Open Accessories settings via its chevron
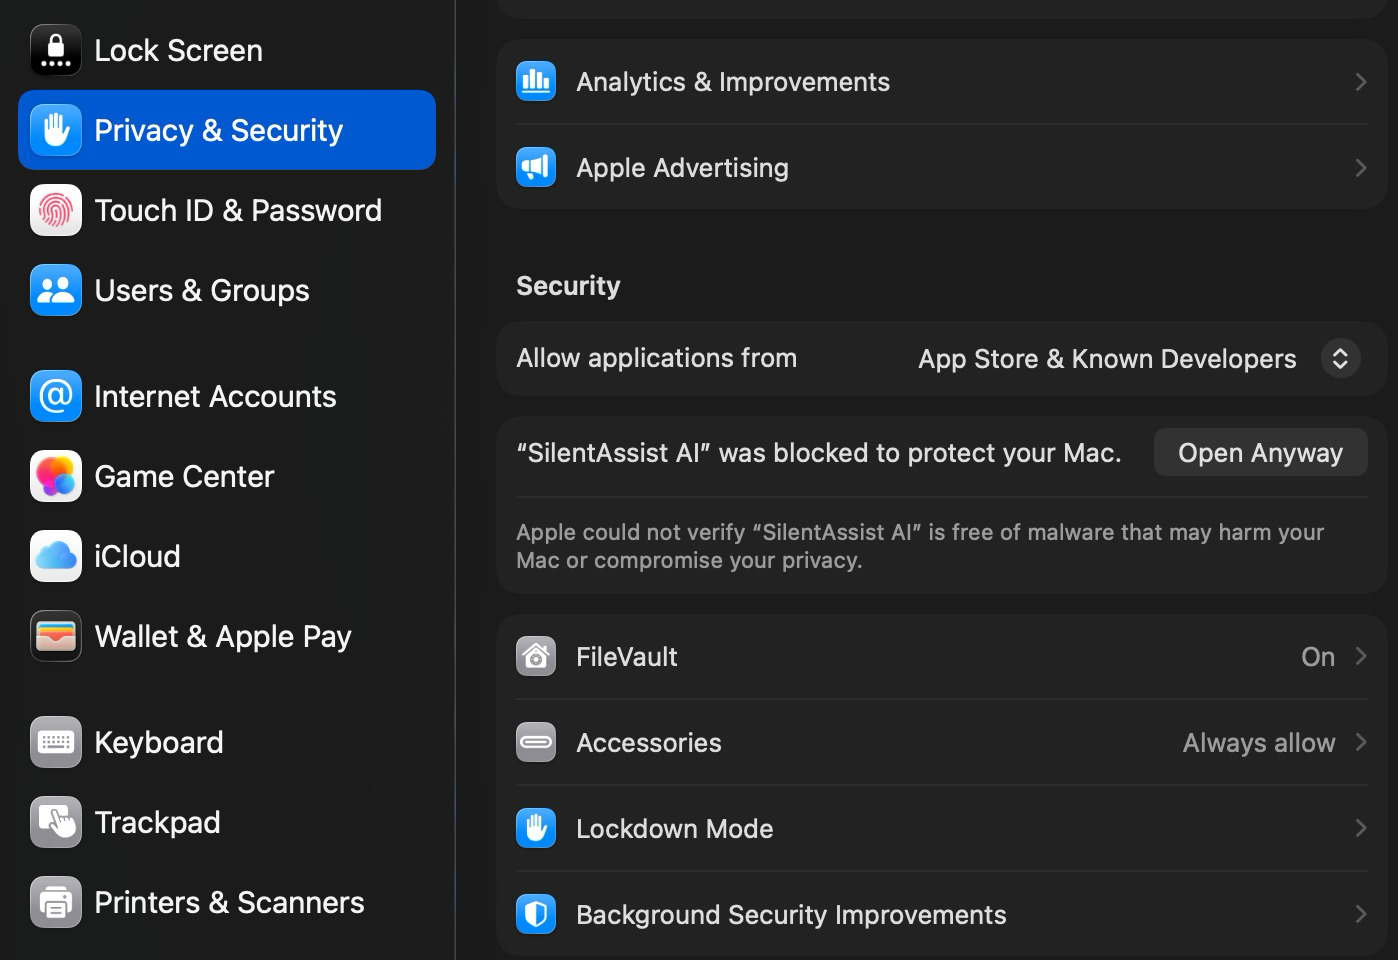This screenshot has height=960, width=1398. pos(1360,742)
